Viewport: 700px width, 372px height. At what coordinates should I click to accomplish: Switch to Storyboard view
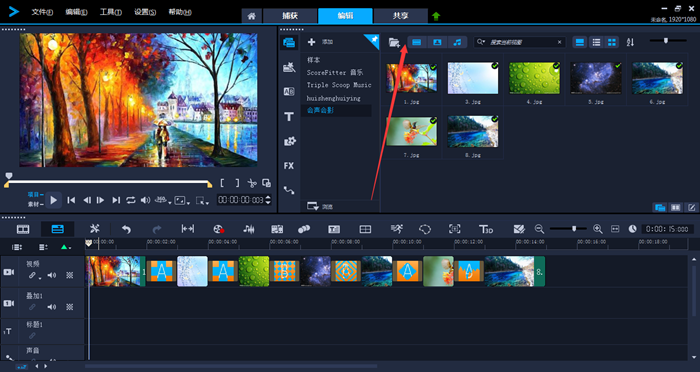coord(23,229)
